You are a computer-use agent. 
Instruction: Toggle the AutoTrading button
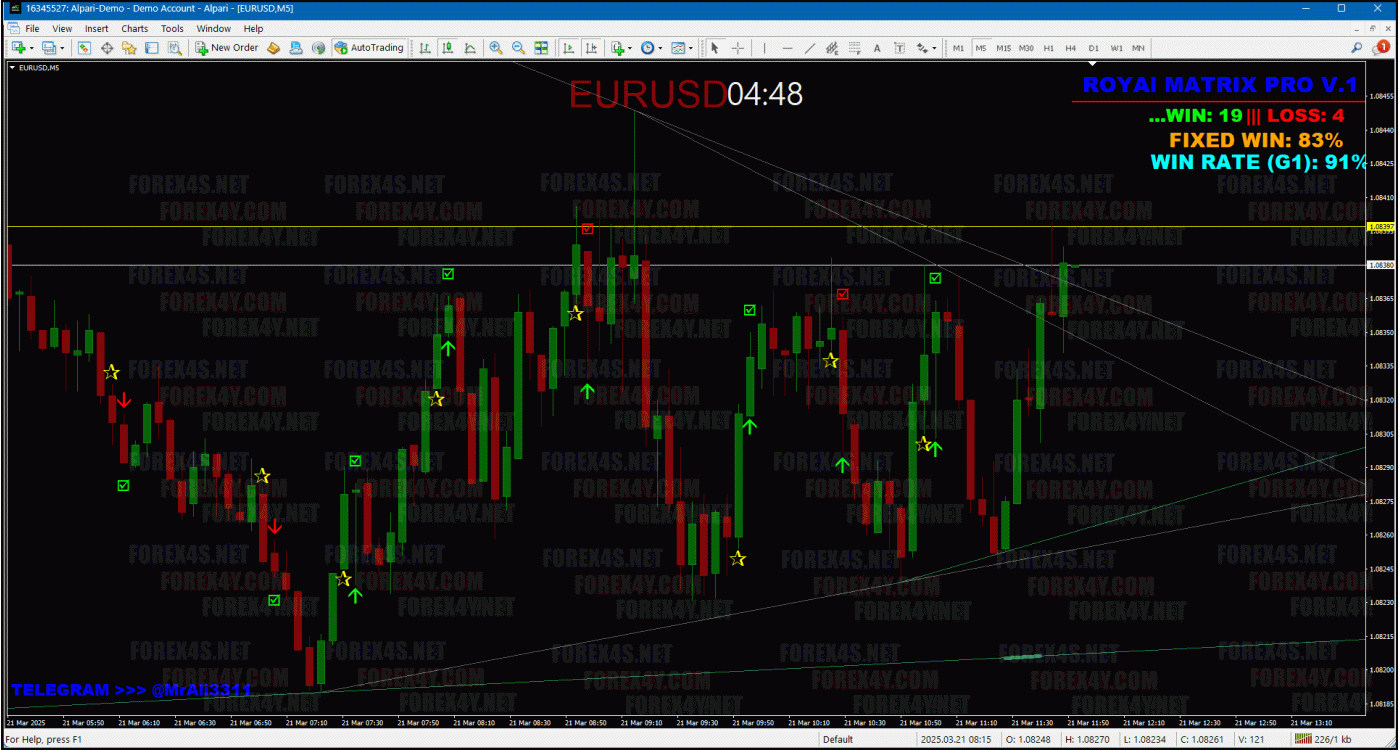[x=369, y=48]
